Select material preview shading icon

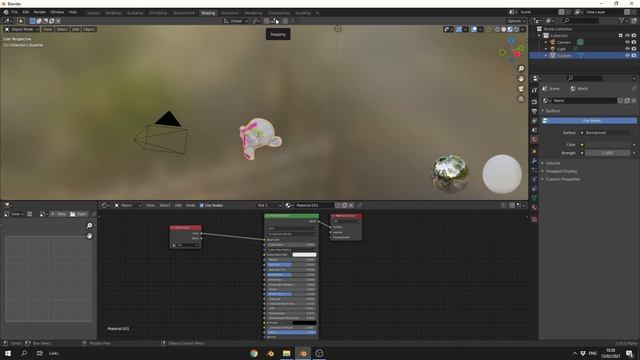click(510, 29)
